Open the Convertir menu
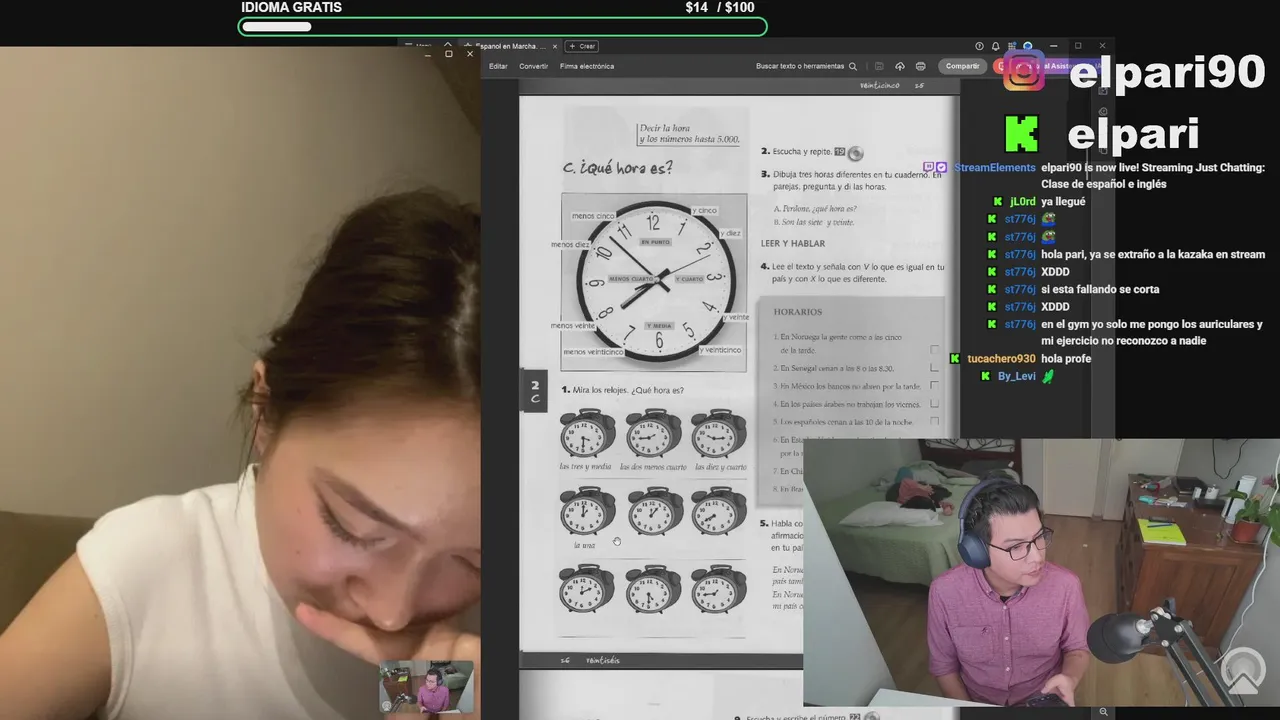This screenshot has width=1280, height=720. [533, 66]
